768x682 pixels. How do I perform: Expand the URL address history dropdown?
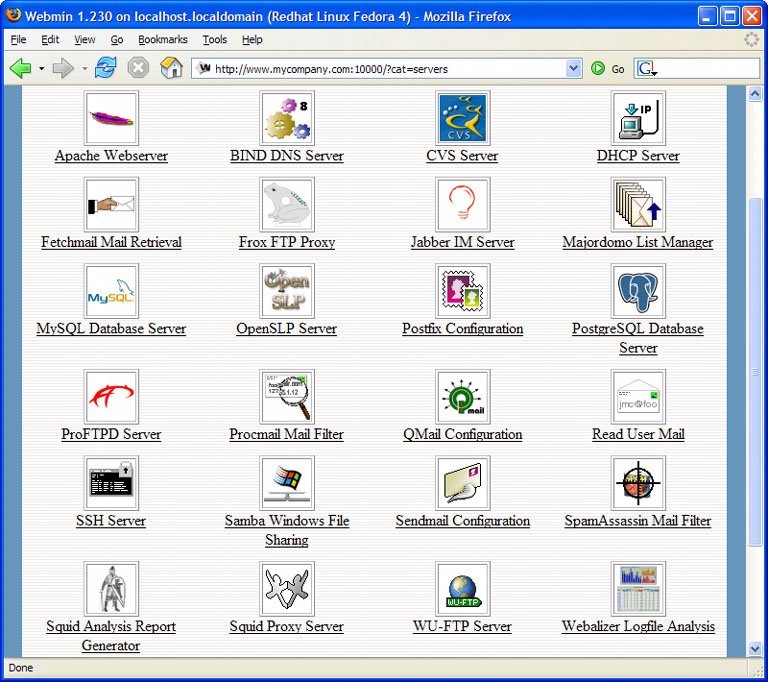click(x=573, y=68)
